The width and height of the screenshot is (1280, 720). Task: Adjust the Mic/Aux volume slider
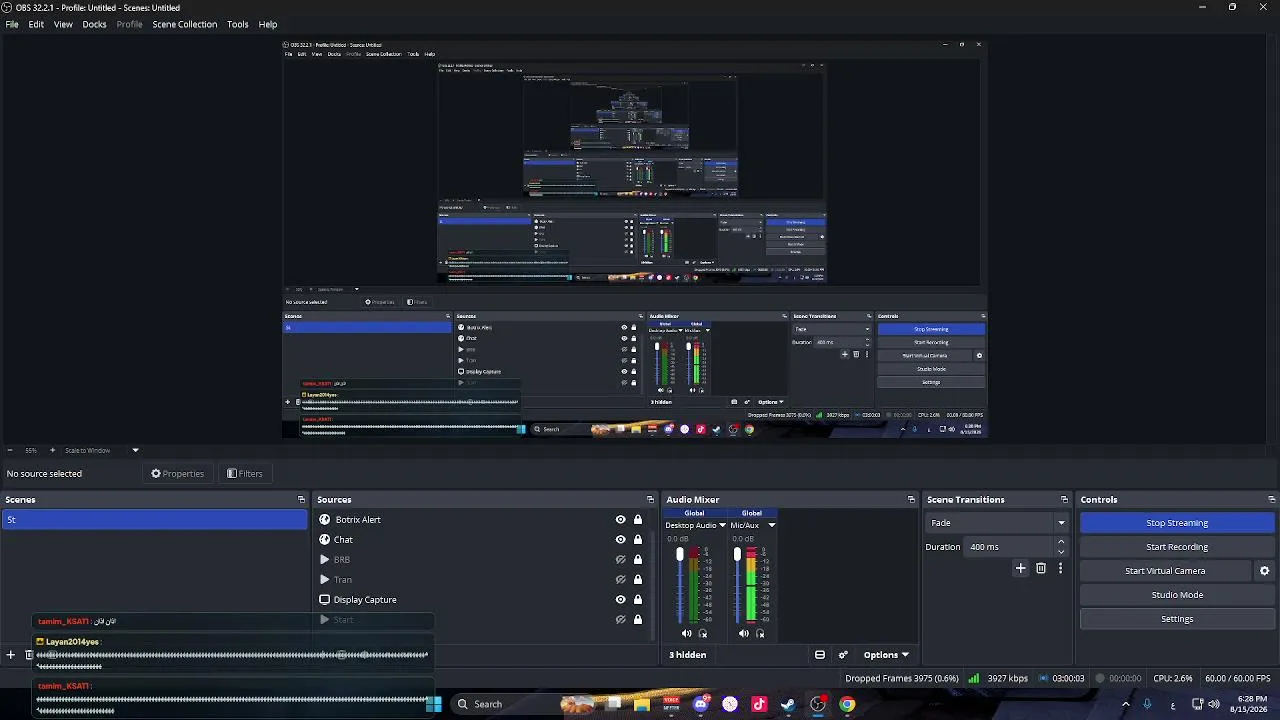(737, 555)
